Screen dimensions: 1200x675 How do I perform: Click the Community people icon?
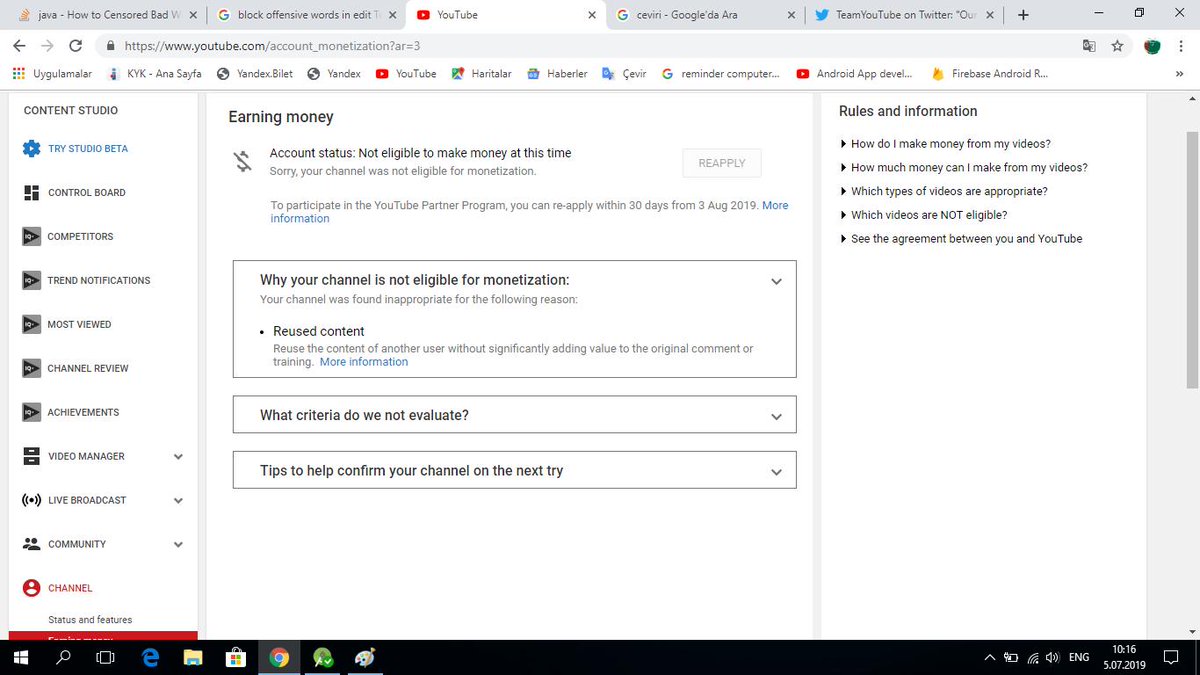tap(30, 544)
